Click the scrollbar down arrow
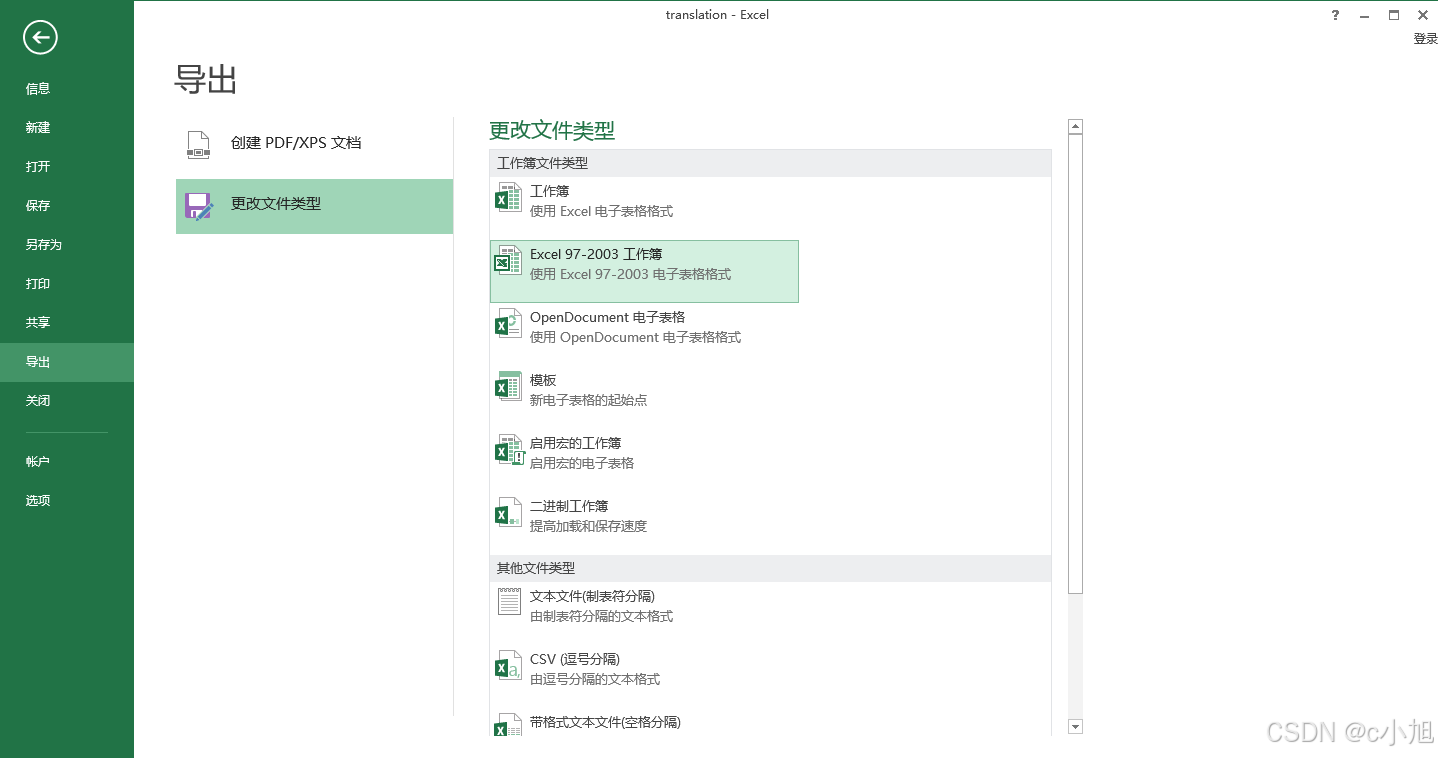The image size is (1438, 758). pos(1076,727)
